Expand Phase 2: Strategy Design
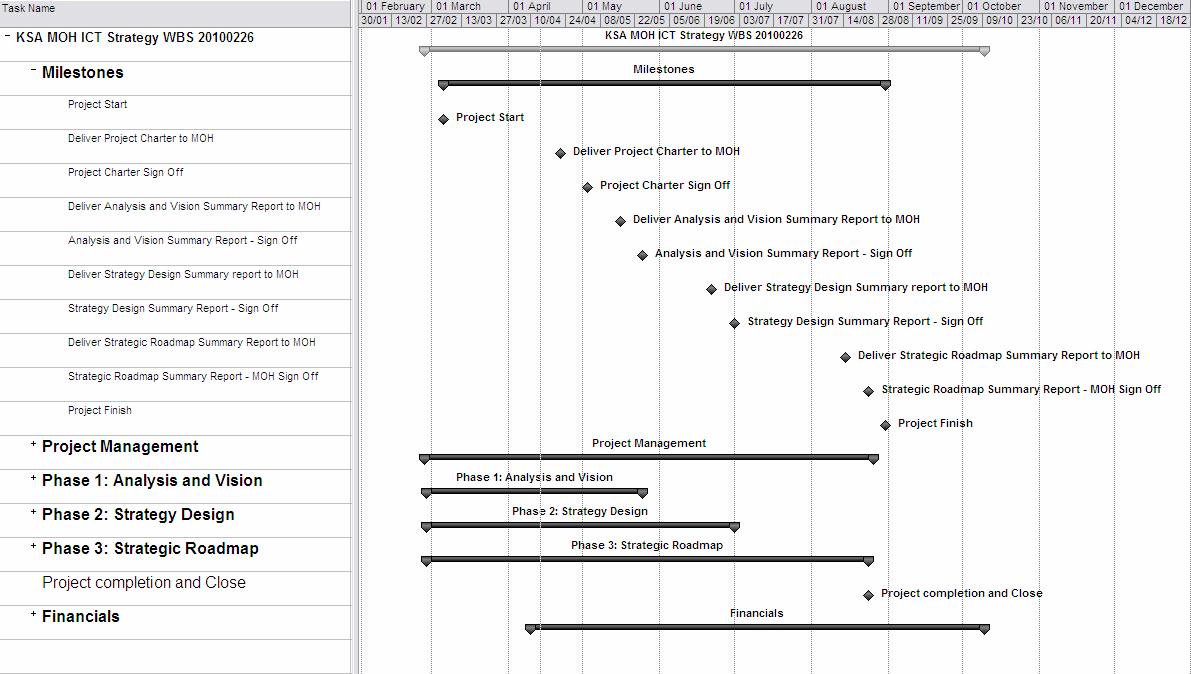 point(33,512)
